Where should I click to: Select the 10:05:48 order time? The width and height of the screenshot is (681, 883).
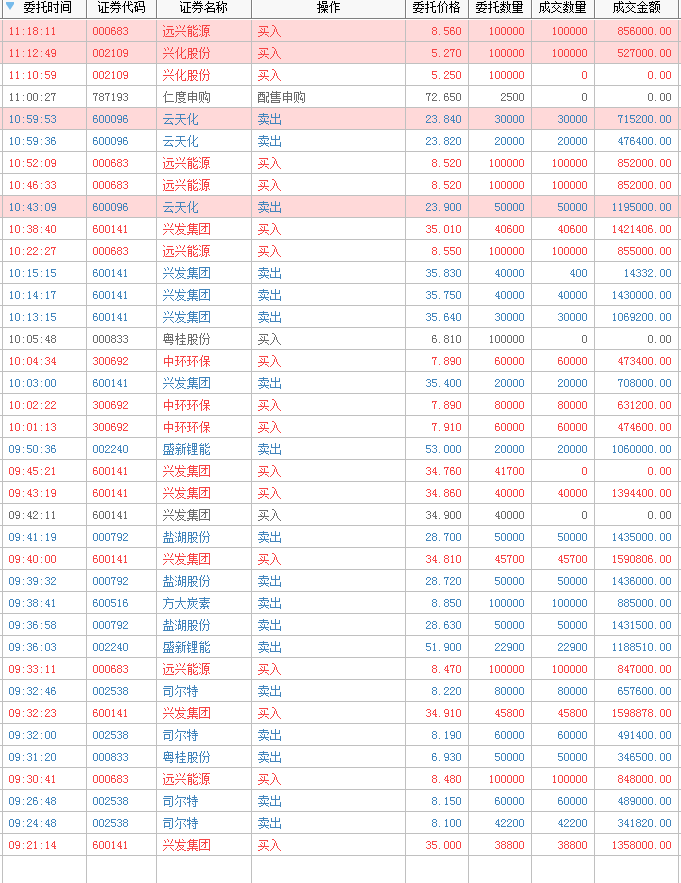click(32, 339)
